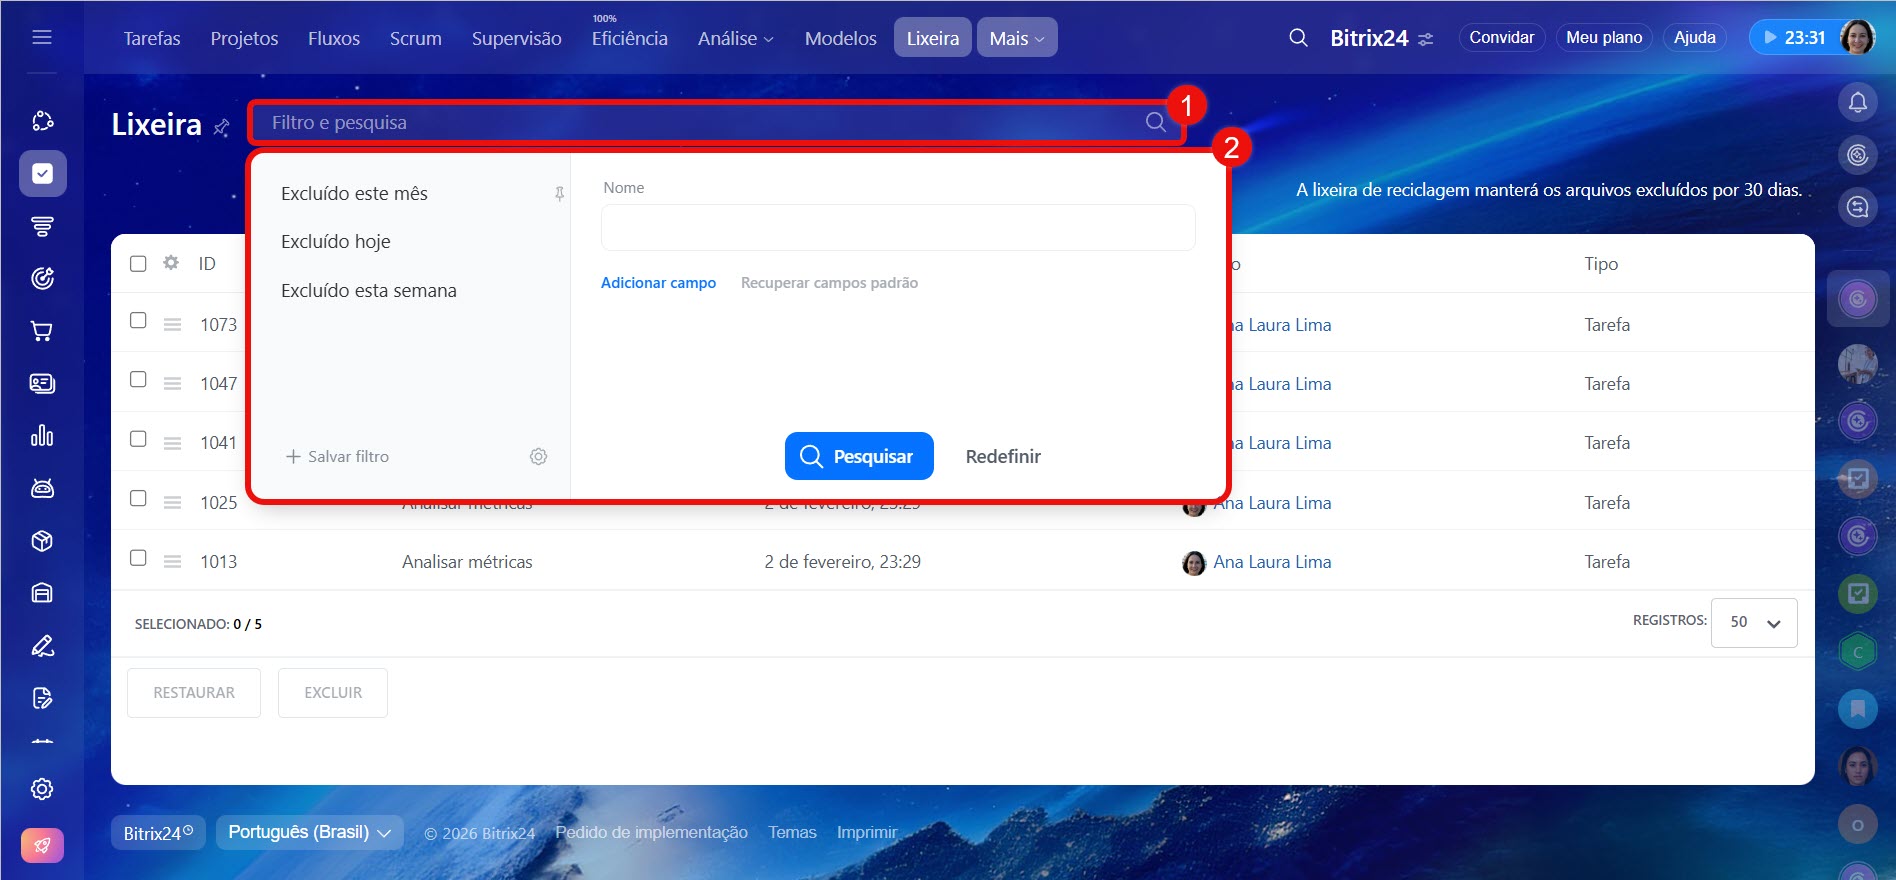Viewport: 1896px width, 880px height.
Task: Click the notifications bell icon
Action: [x=1857, y=102]
